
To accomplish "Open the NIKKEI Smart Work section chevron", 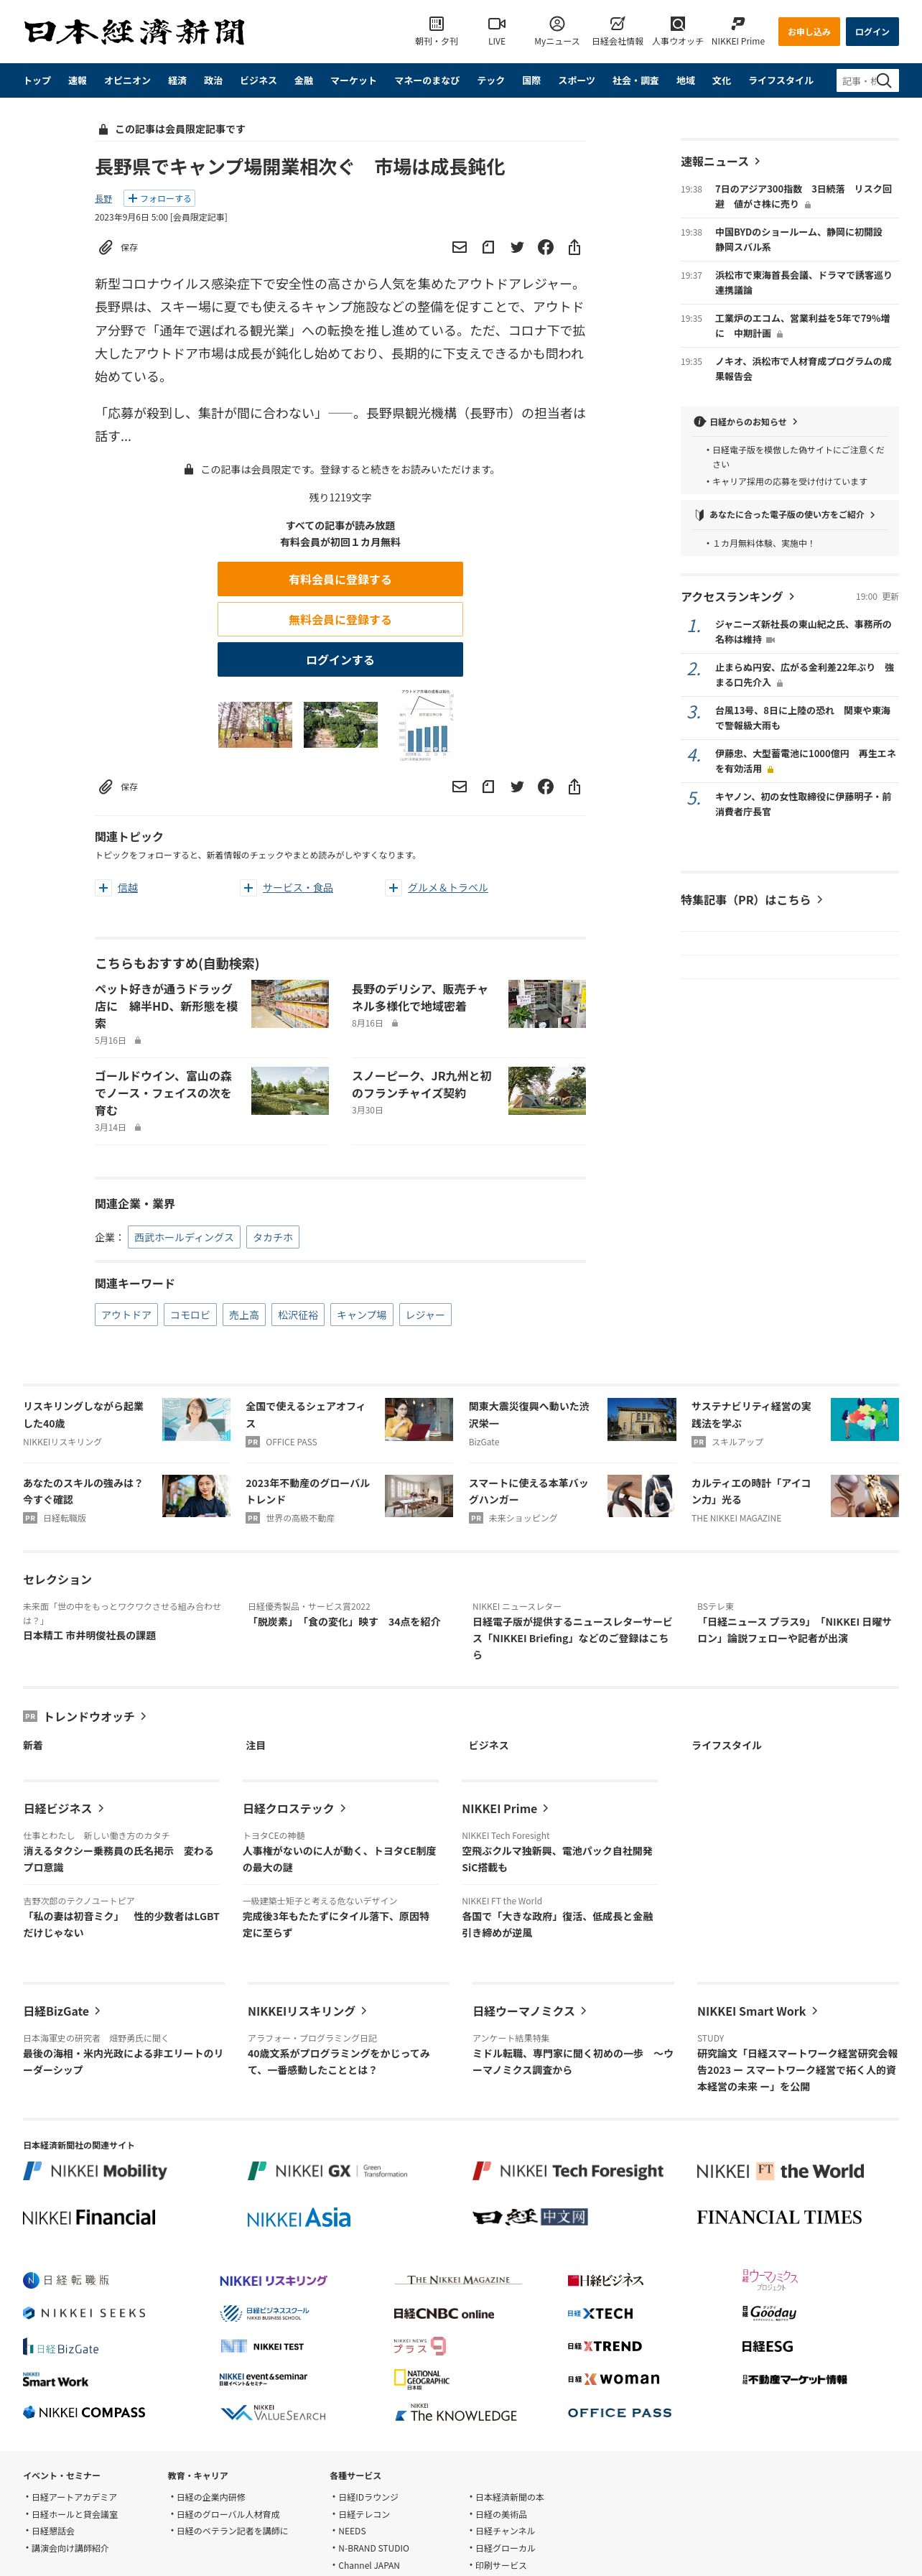I will pyautogui.click(x=814, y=2011).
